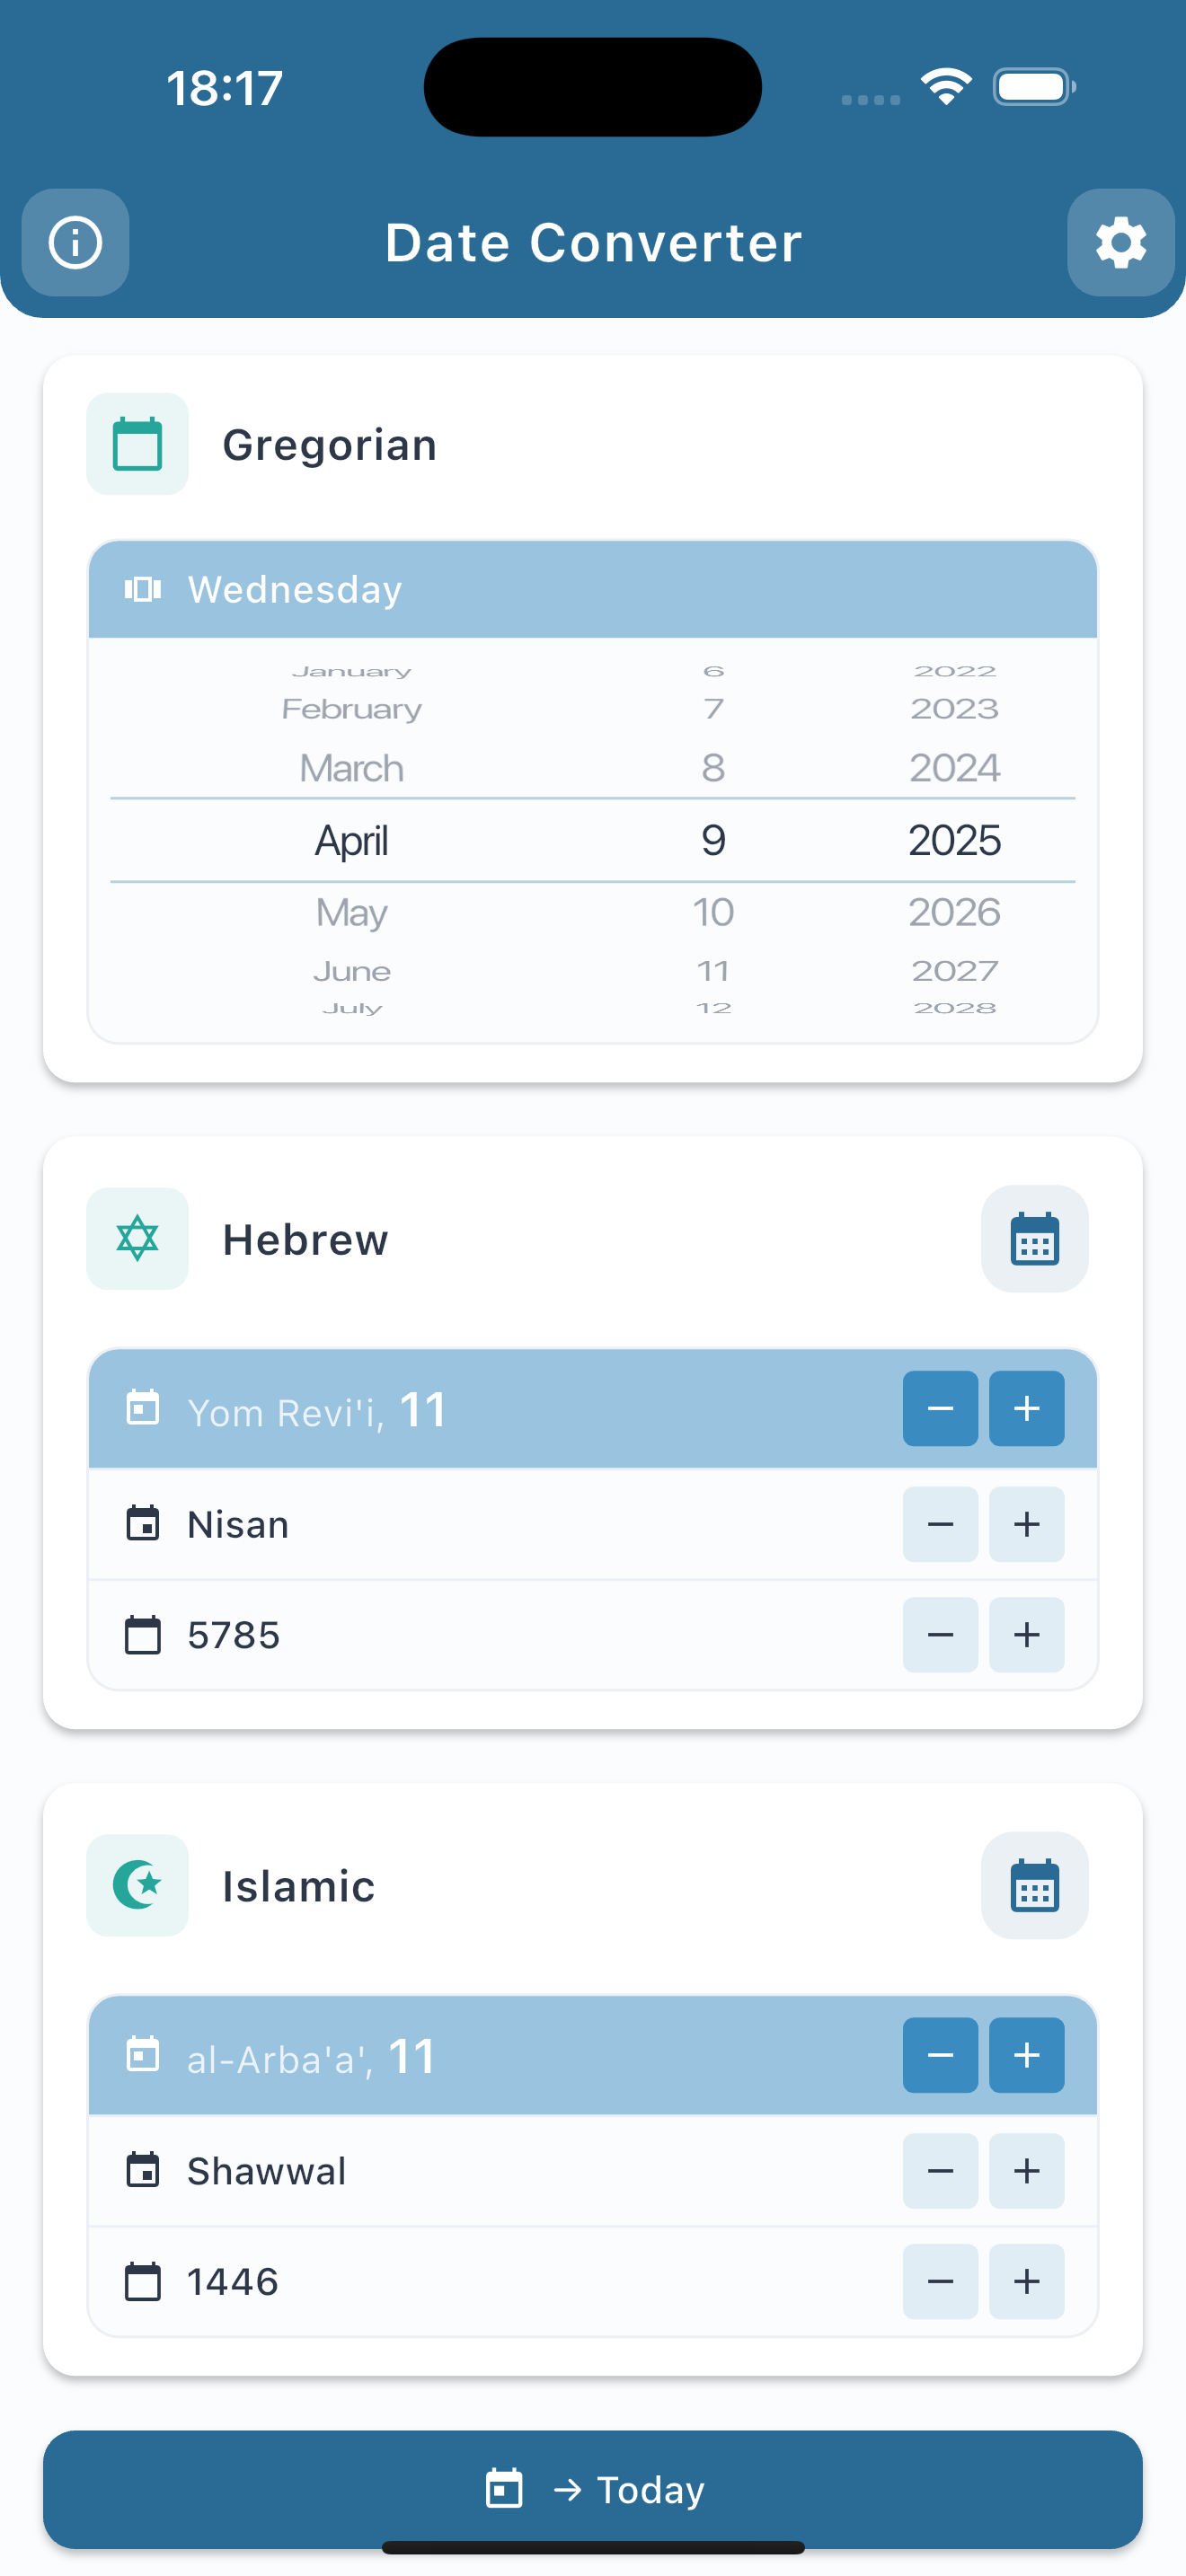Open the Islamic calendar picker icon

(x=1035, y=1886)
